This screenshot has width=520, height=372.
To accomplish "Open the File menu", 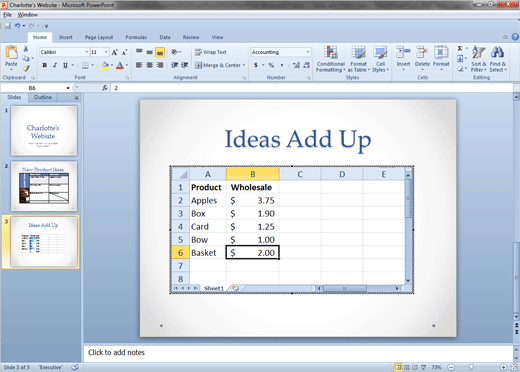I will click(7, 15).
